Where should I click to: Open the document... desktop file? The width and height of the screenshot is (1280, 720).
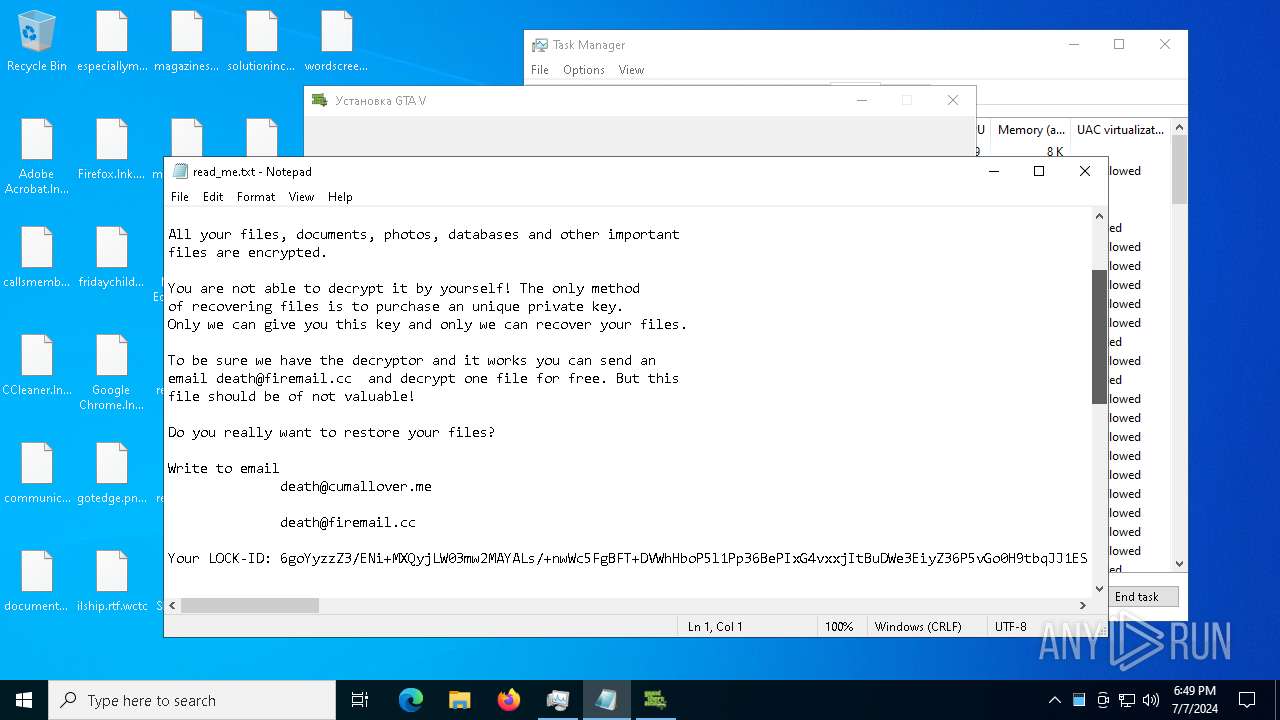click(x=37, y=581)
